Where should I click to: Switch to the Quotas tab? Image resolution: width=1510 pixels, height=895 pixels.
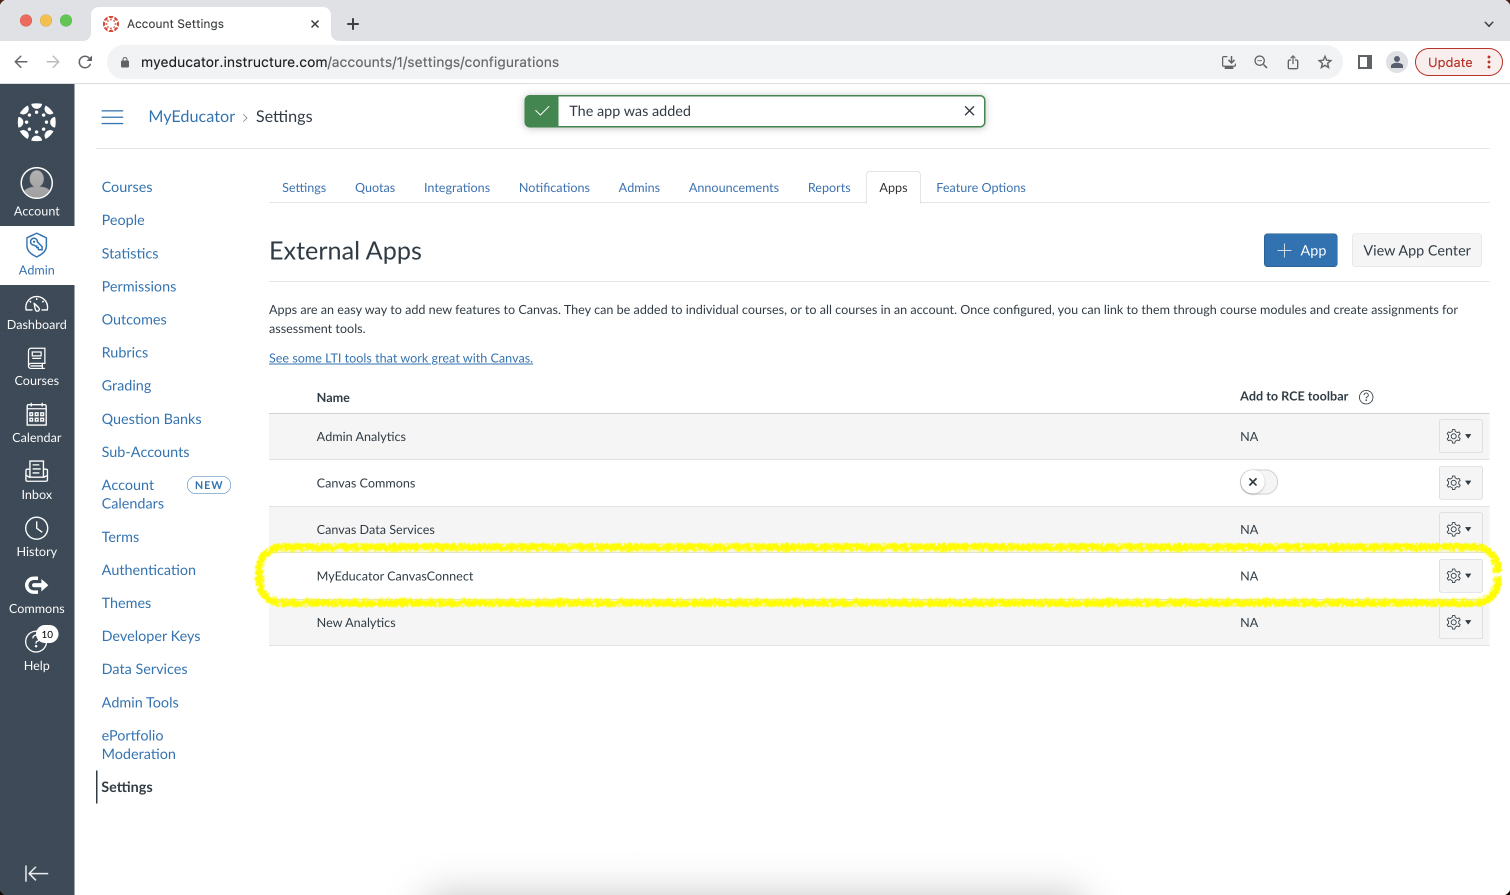pyautogui.click(x=375, y=188)
